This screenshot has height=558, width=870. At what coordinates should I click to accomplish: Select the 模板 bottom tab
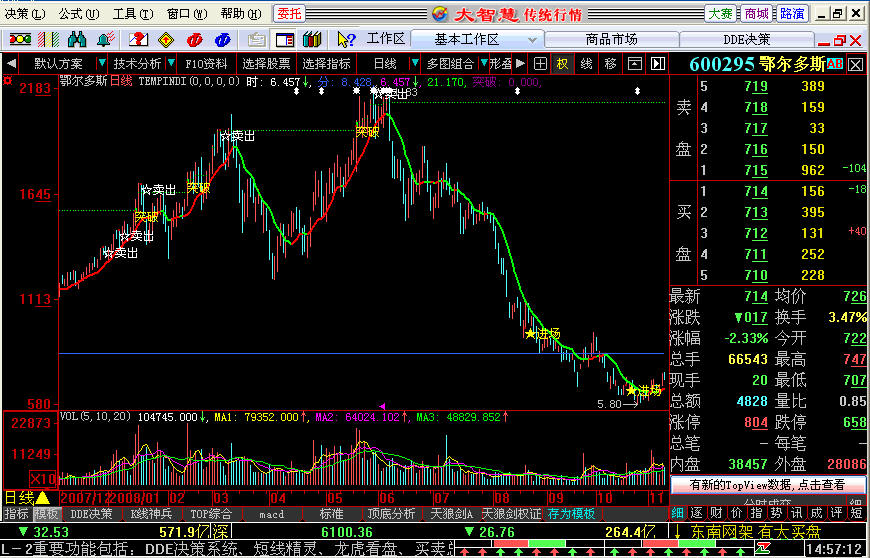tap(45, 514)
